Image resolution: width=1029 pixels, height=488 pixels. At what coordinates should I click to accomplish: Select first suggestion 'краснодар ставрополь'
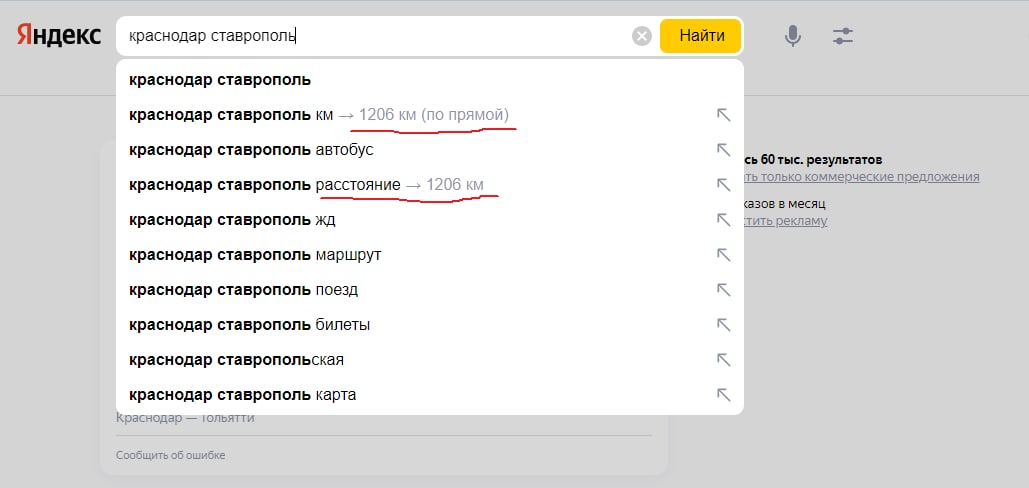click(220, 80)
